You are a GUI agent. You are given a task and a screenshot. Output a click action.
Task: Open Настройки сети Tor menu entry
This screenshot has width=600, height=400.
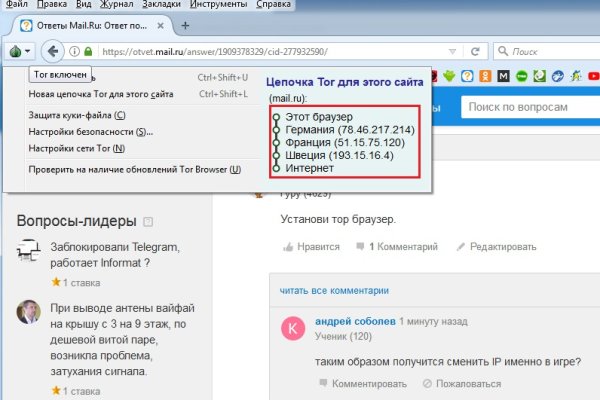[77, 149]
